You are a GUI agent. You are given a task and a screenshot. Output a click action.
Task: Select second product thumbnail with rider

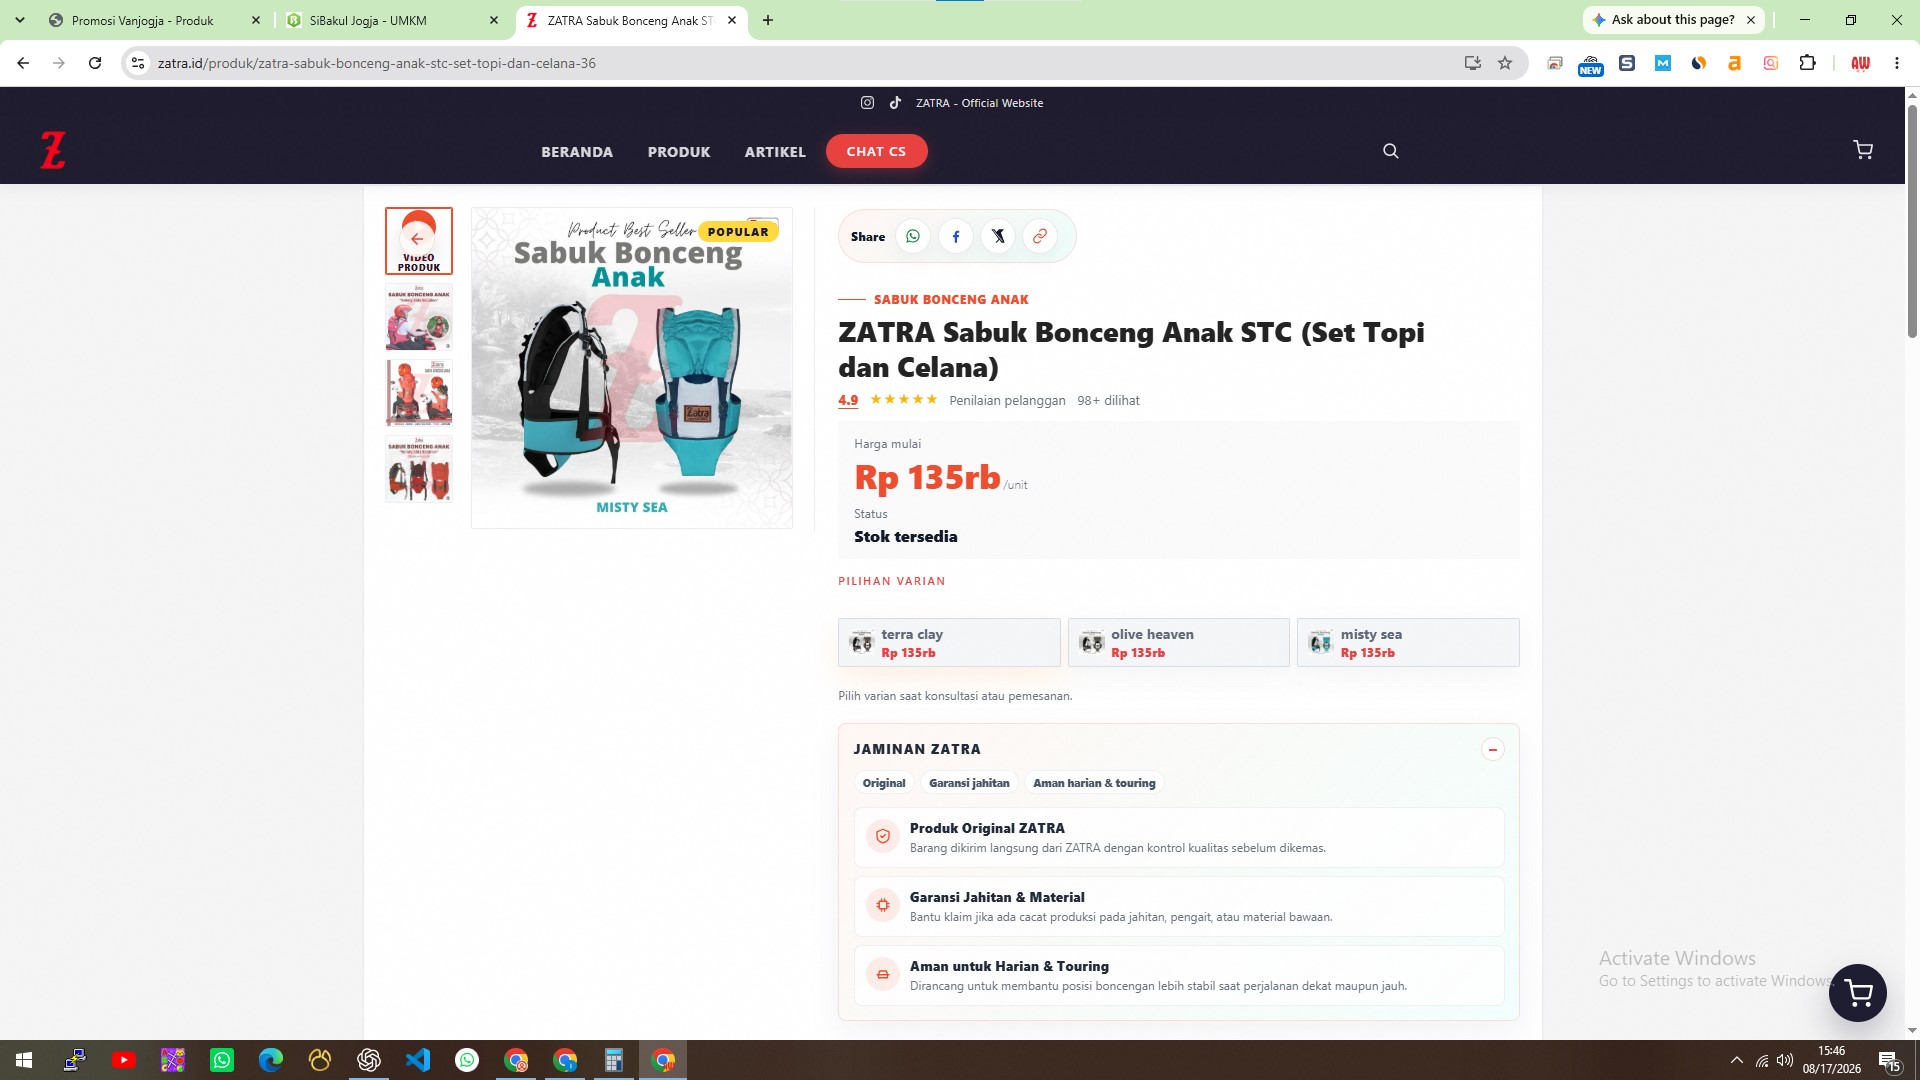419,317
